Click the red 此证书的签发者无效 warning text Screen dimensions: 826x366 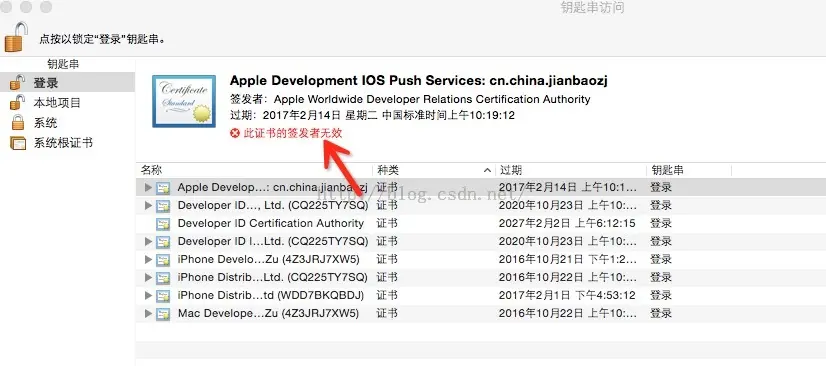(x=292, y=133)
